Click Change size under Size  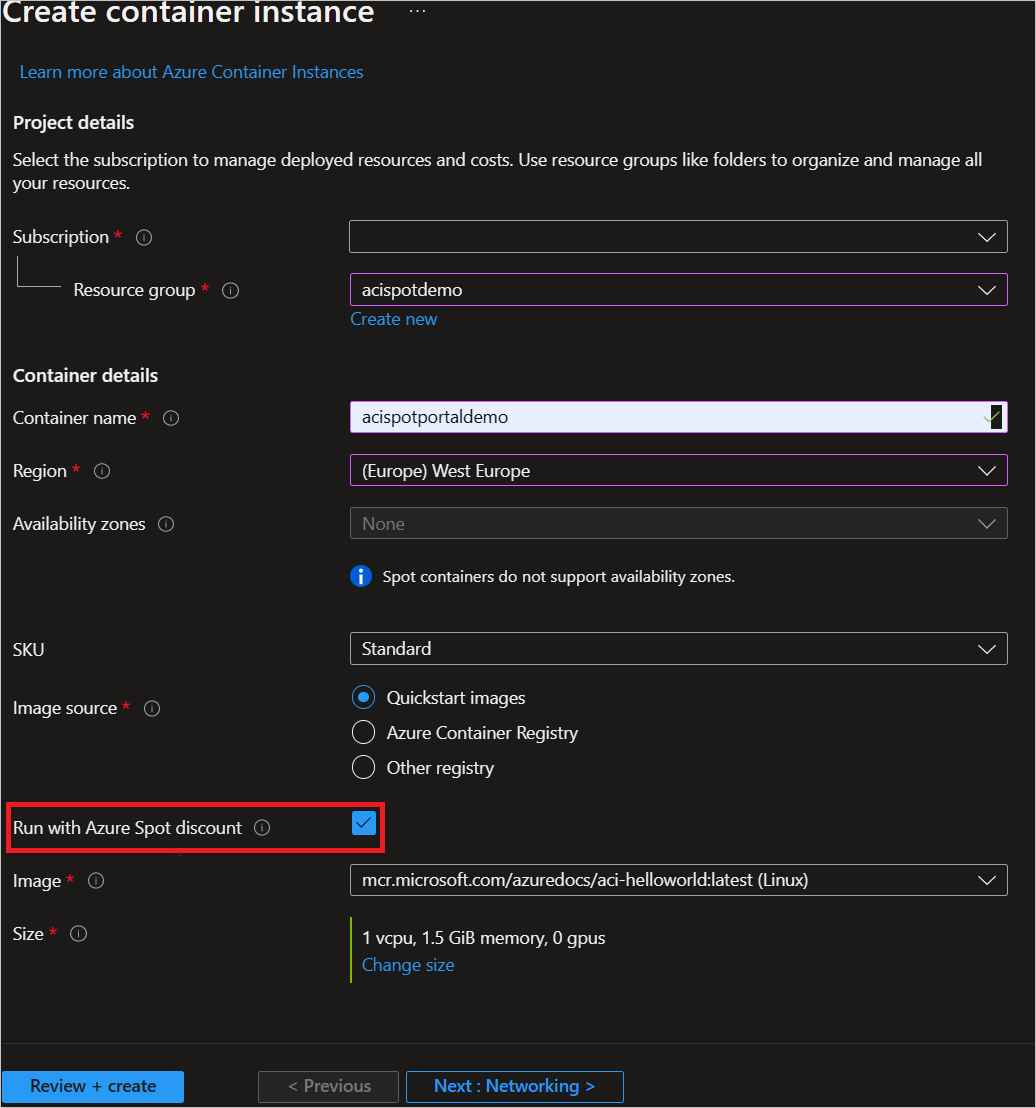click(407, 964)
